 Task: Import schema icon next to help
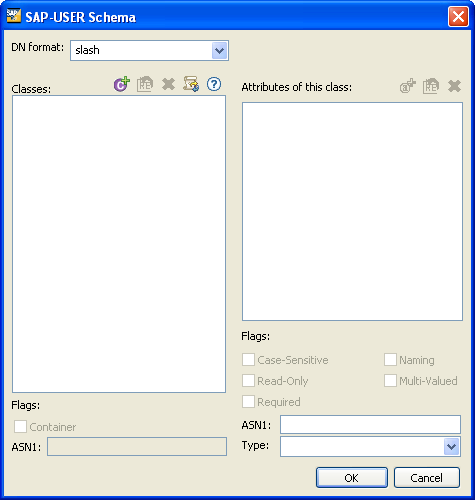[x=191, y=84]
